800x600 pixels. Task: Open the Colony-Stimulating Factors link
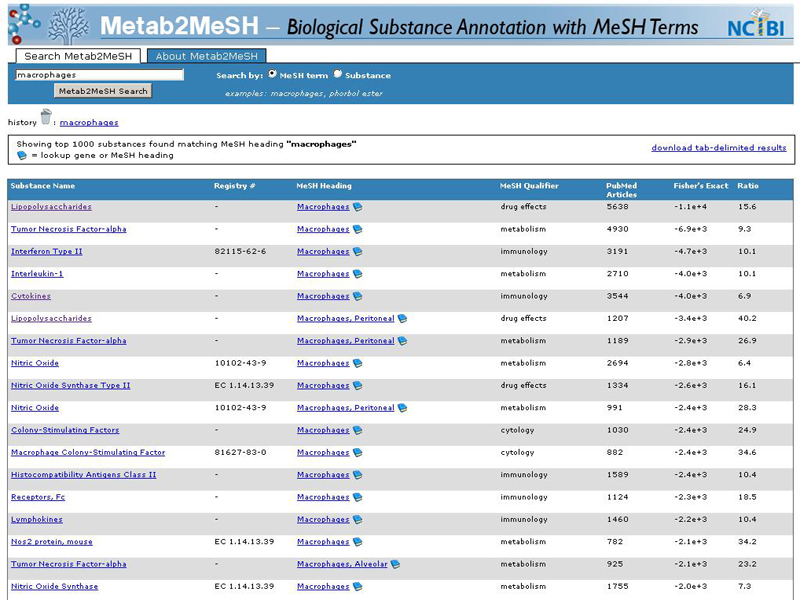[x=65, y=430]
